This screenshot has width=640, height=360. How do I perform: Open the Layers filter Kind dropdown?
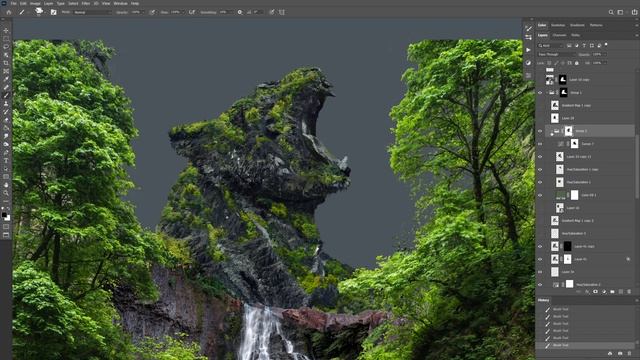[x=551, y=45]
